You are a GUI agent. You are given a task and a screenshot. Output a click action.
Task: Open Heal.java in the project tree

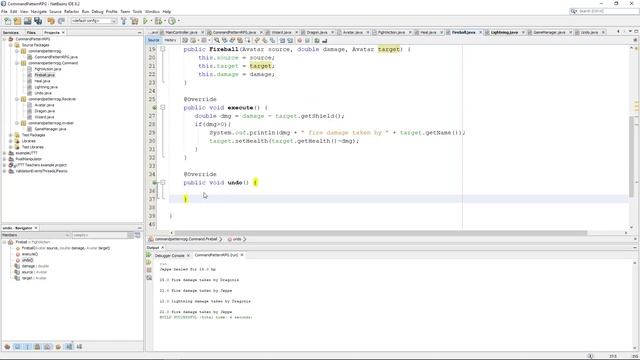(42, 81)
